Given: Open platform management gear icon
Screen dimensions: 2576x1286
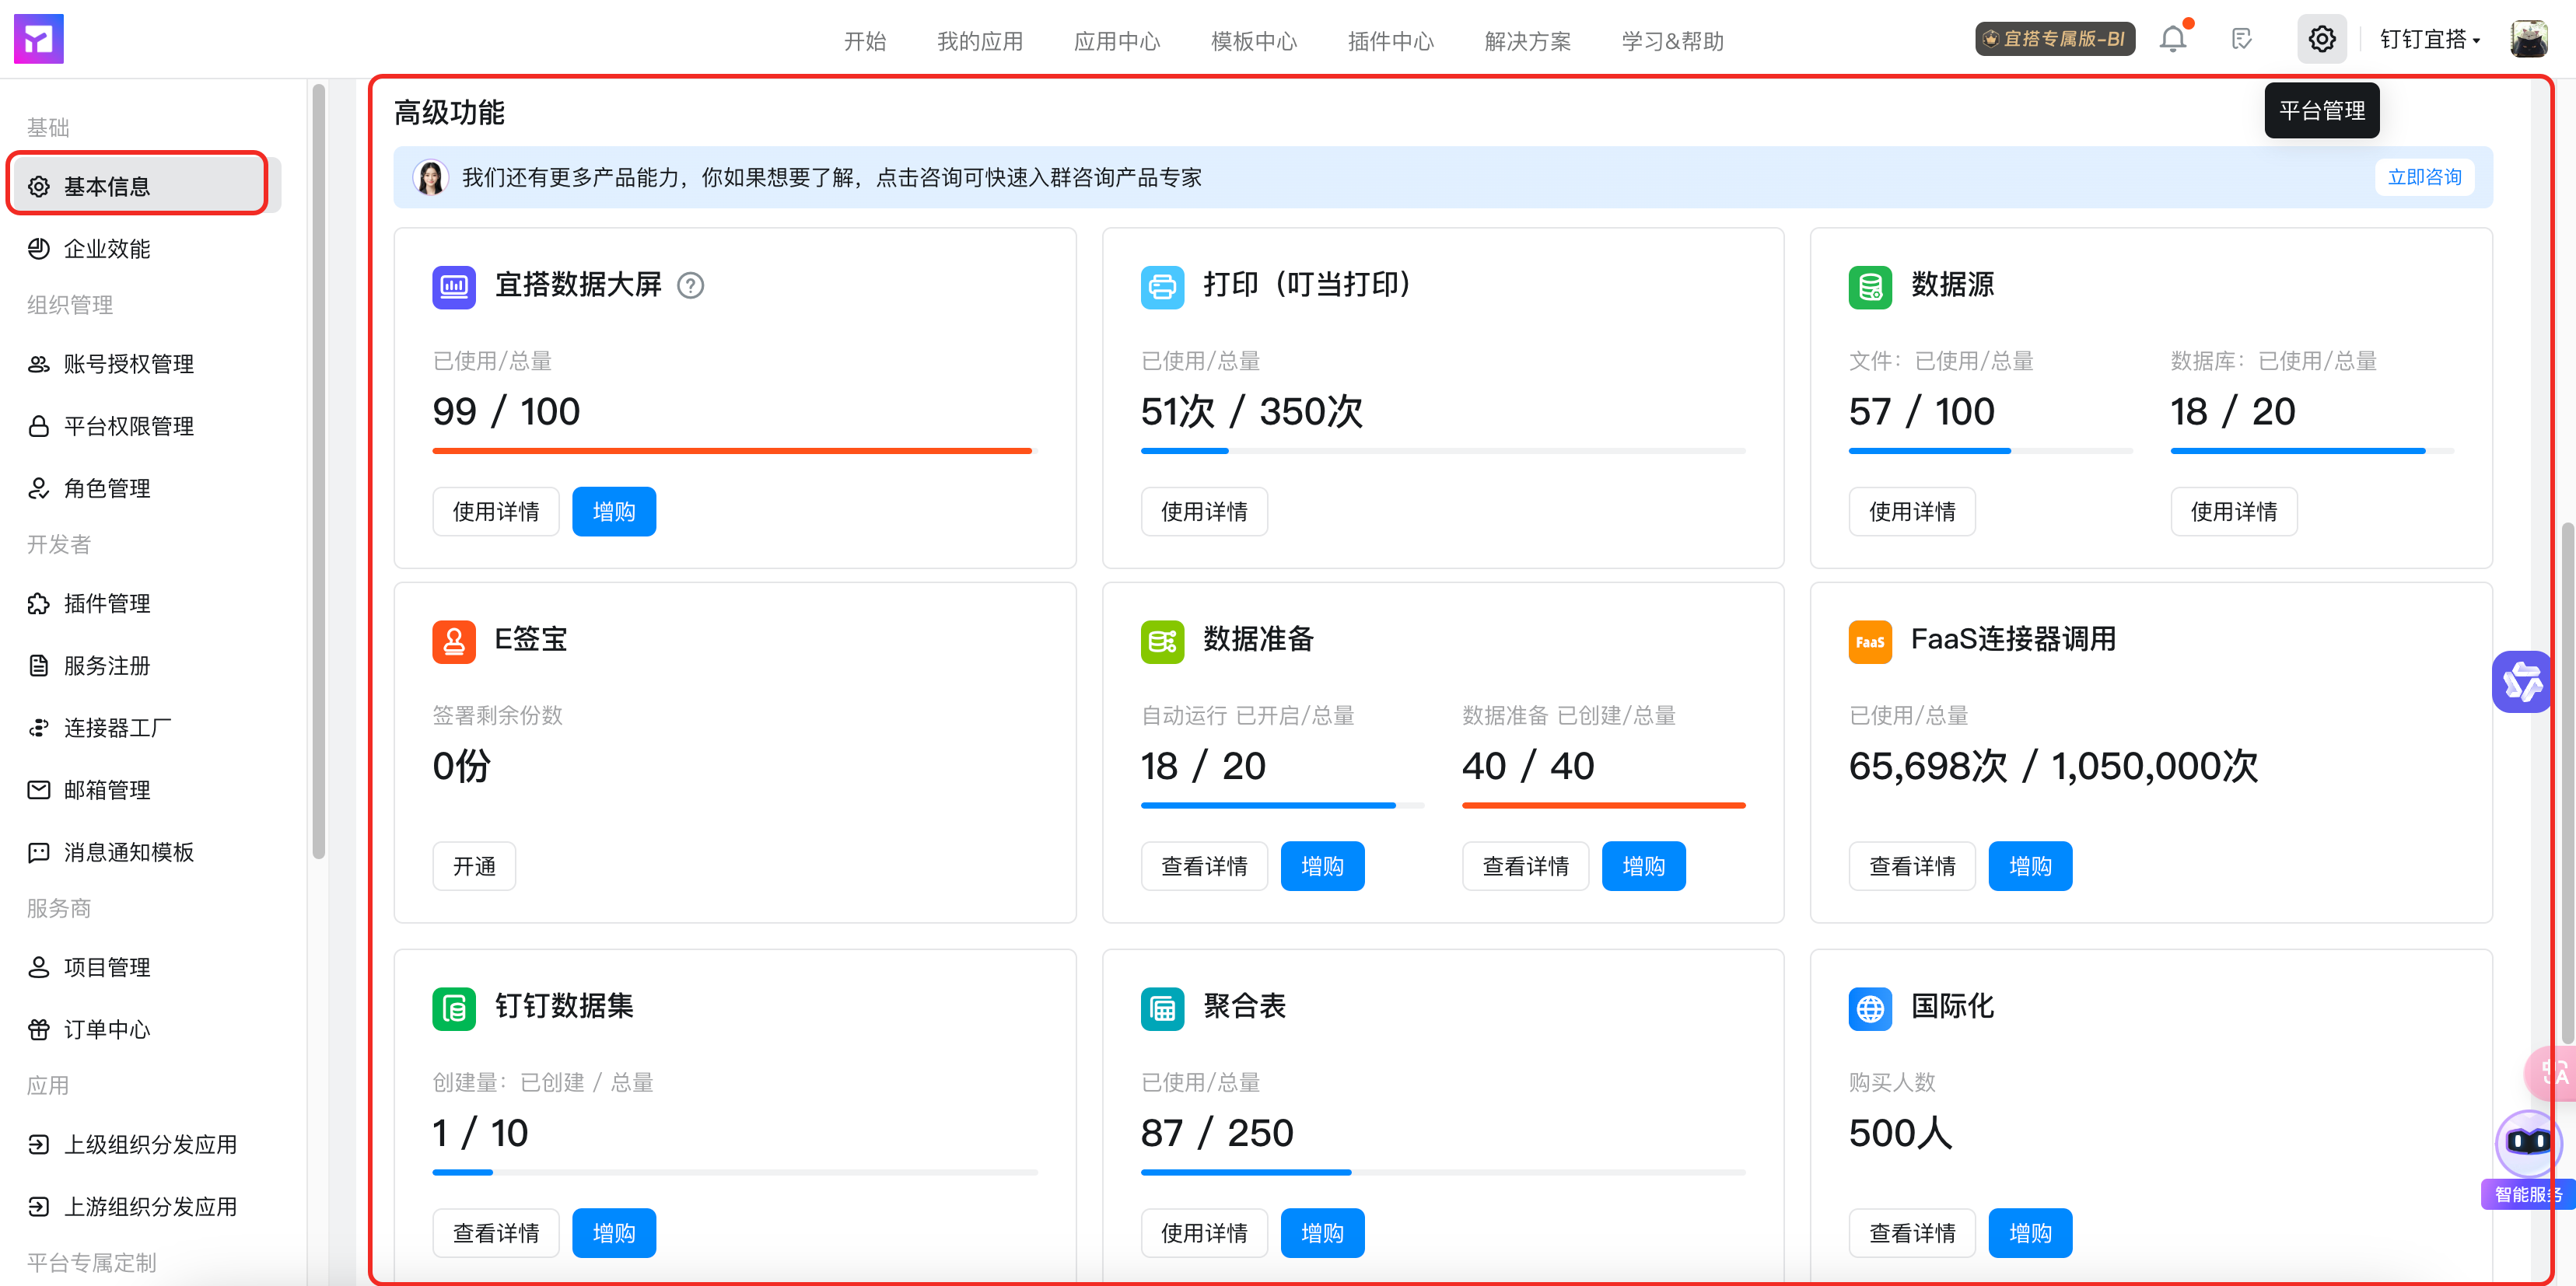Looking at the screenshot, I should point(2321,39).
